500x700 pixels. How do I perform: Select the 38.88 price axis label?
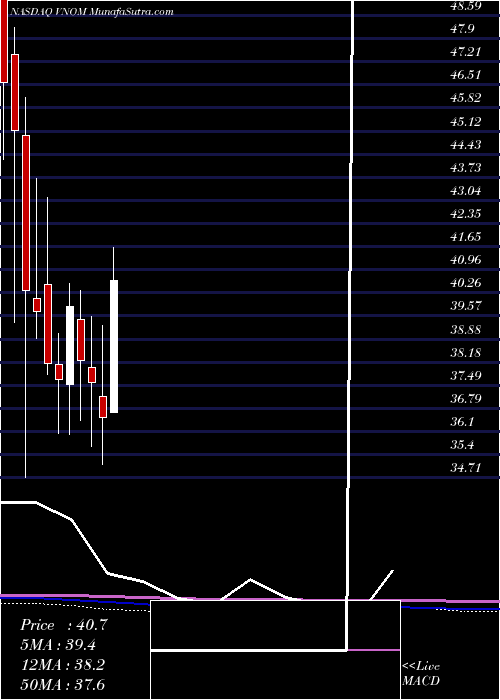click(465, 329)
